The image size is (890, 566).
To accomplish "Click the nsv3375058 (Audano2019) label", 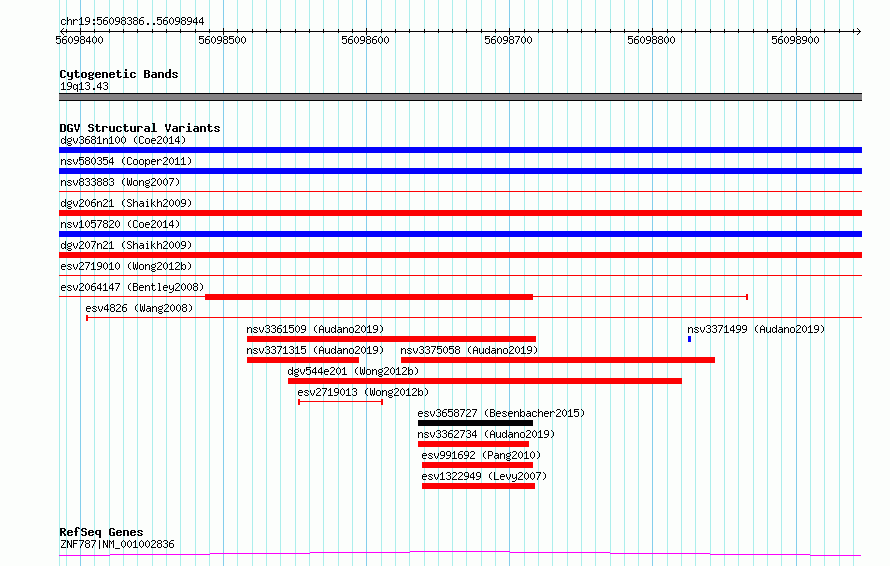I will coord(469,350).
